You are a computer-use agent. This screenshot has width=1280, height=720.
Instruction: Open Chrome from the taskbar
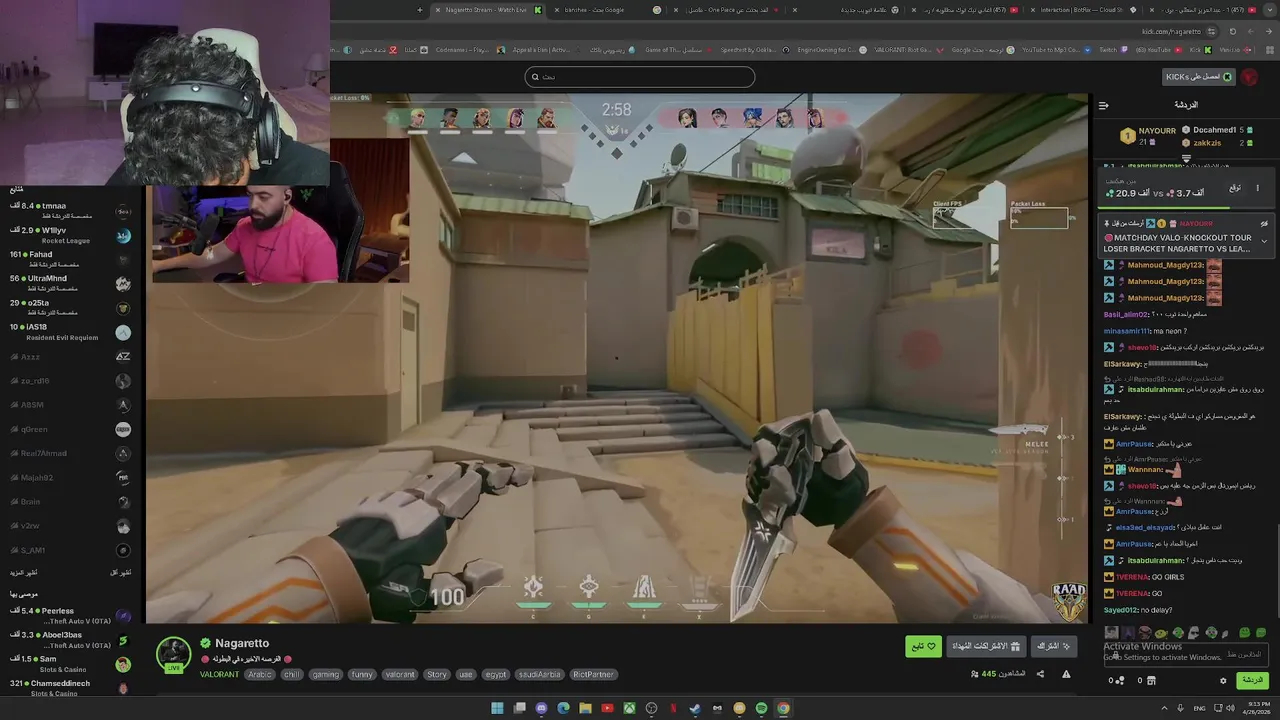(783, 708)
